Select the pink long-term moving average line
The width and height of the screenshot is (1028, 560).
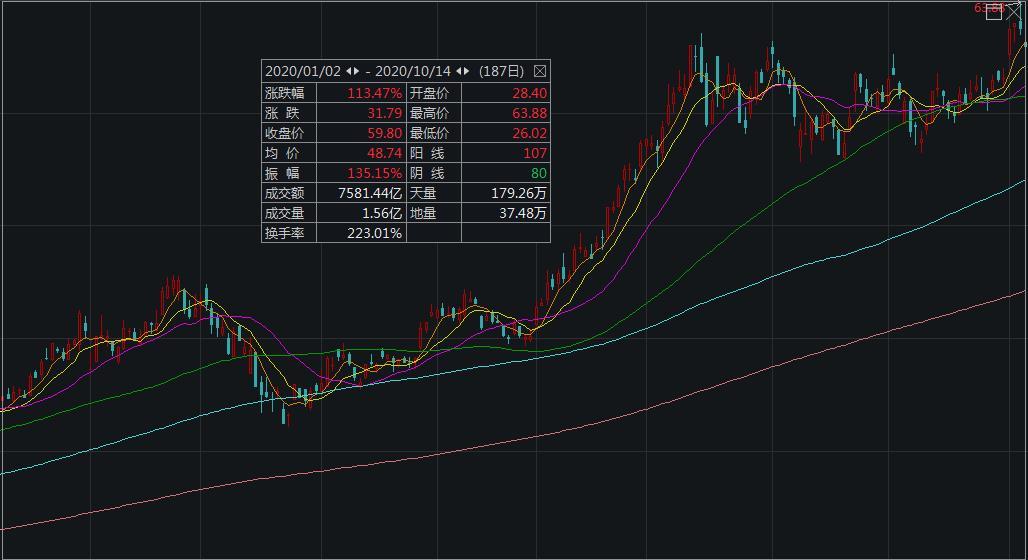pyautogui.click(x=524, y=438)
